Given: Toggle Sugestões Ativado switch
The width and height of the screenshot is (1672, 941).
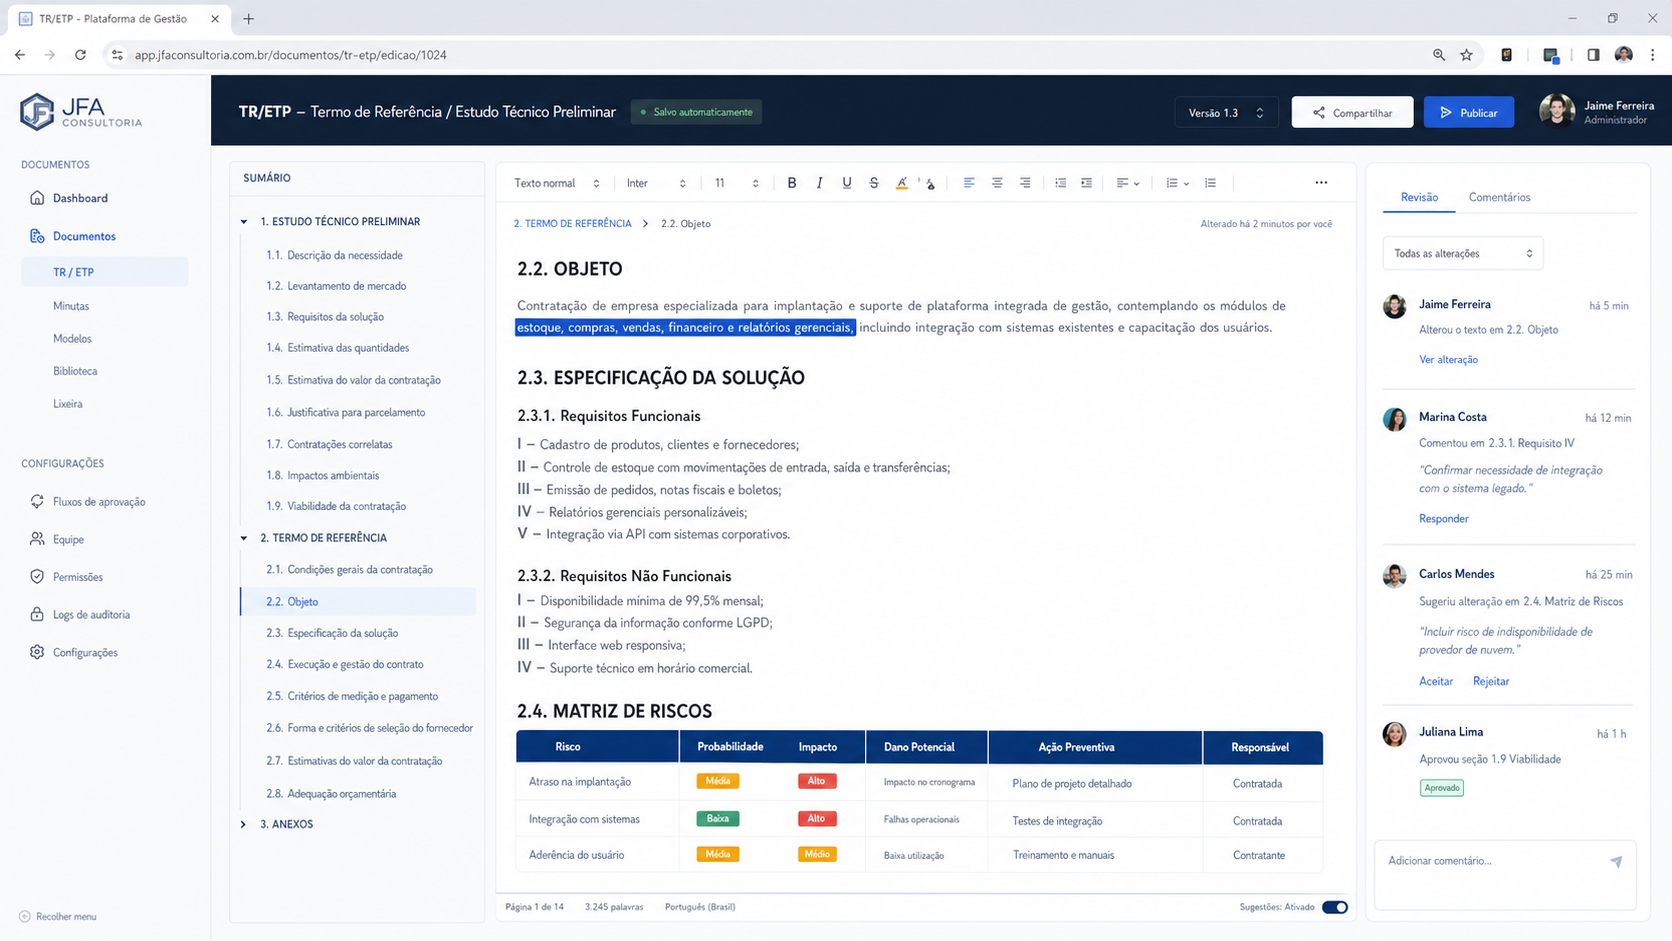Looking at the screenshot, I should [1335, 907].
